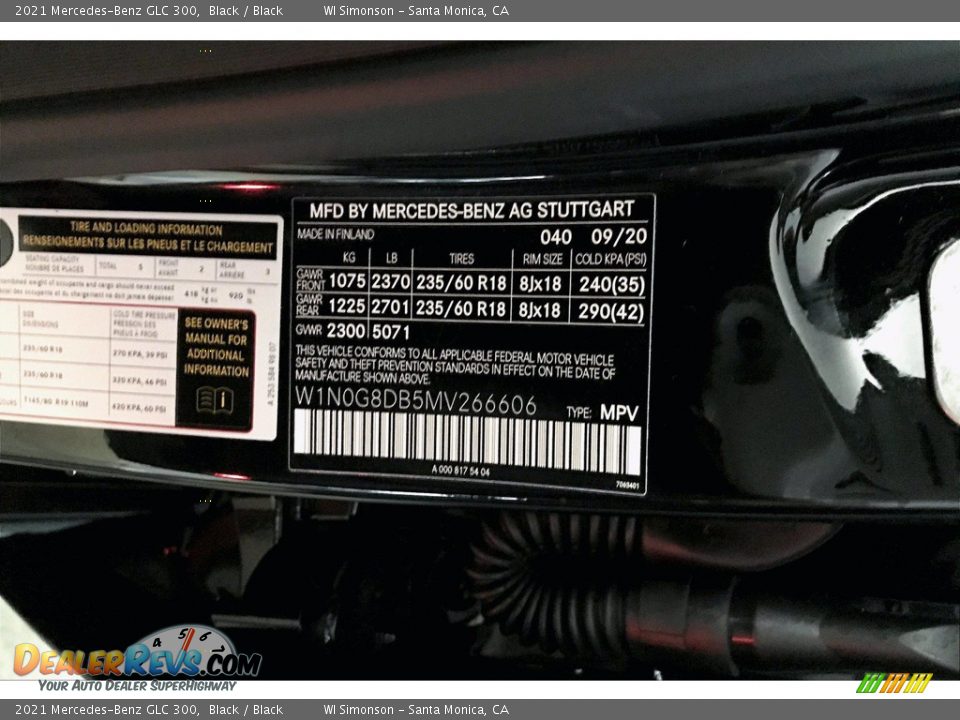Click top caption WI Simonson – Santa Monica, CA
Screen dimensions: 960x720
(x=416, y=10)
